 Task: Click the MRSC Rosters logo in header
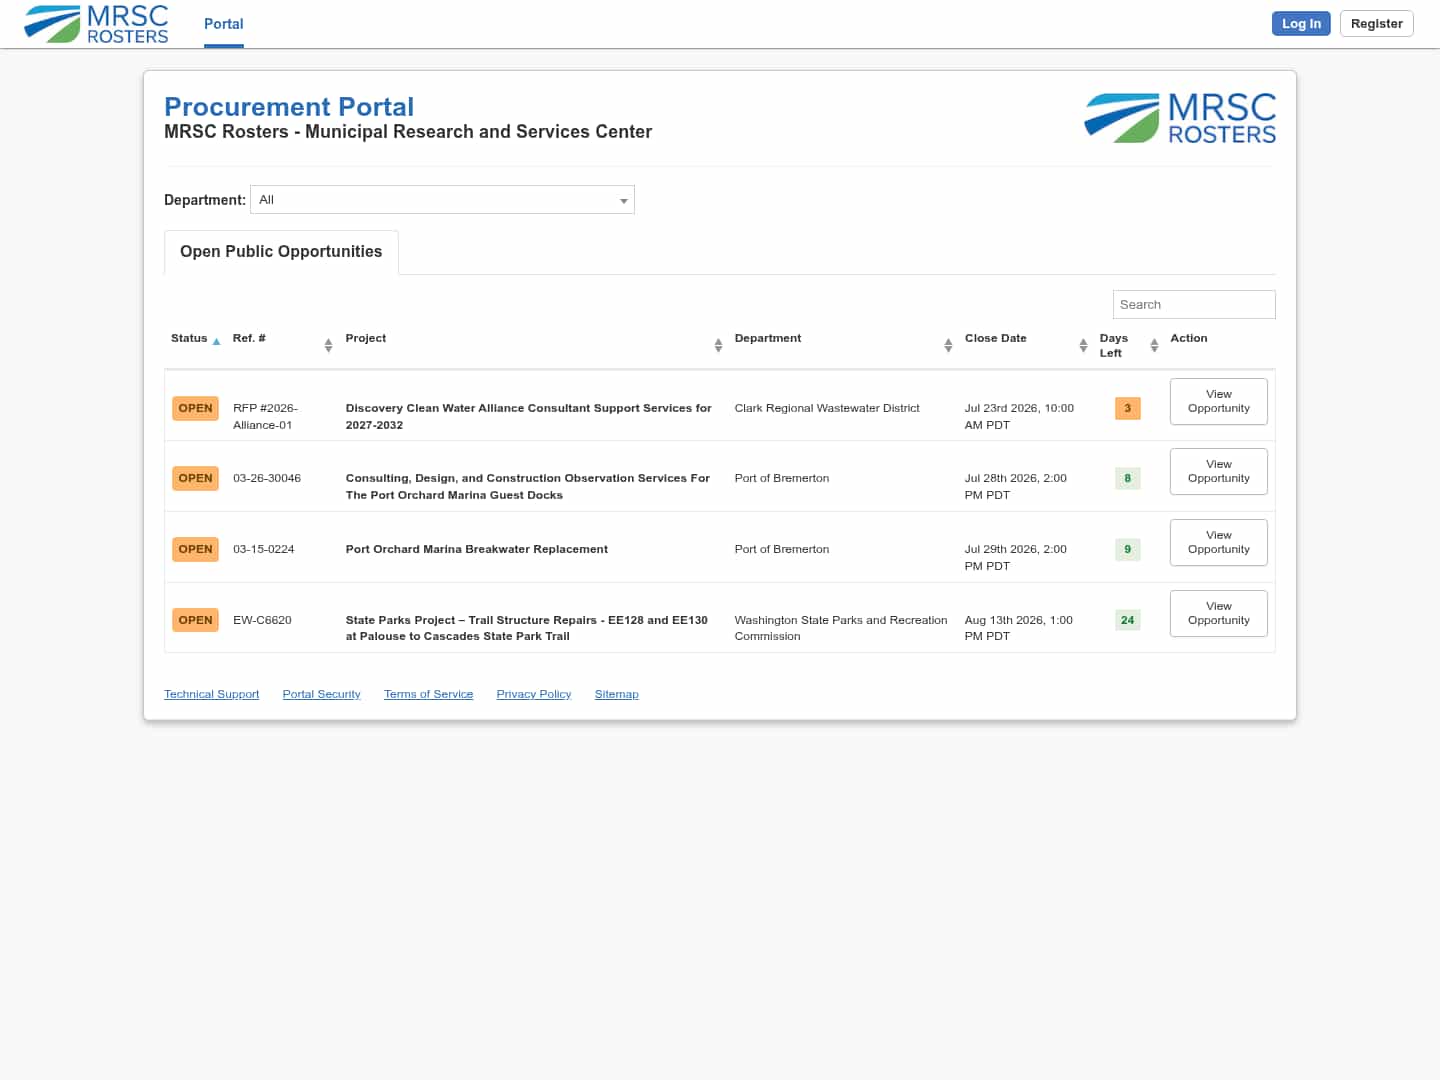click(96, 24)
